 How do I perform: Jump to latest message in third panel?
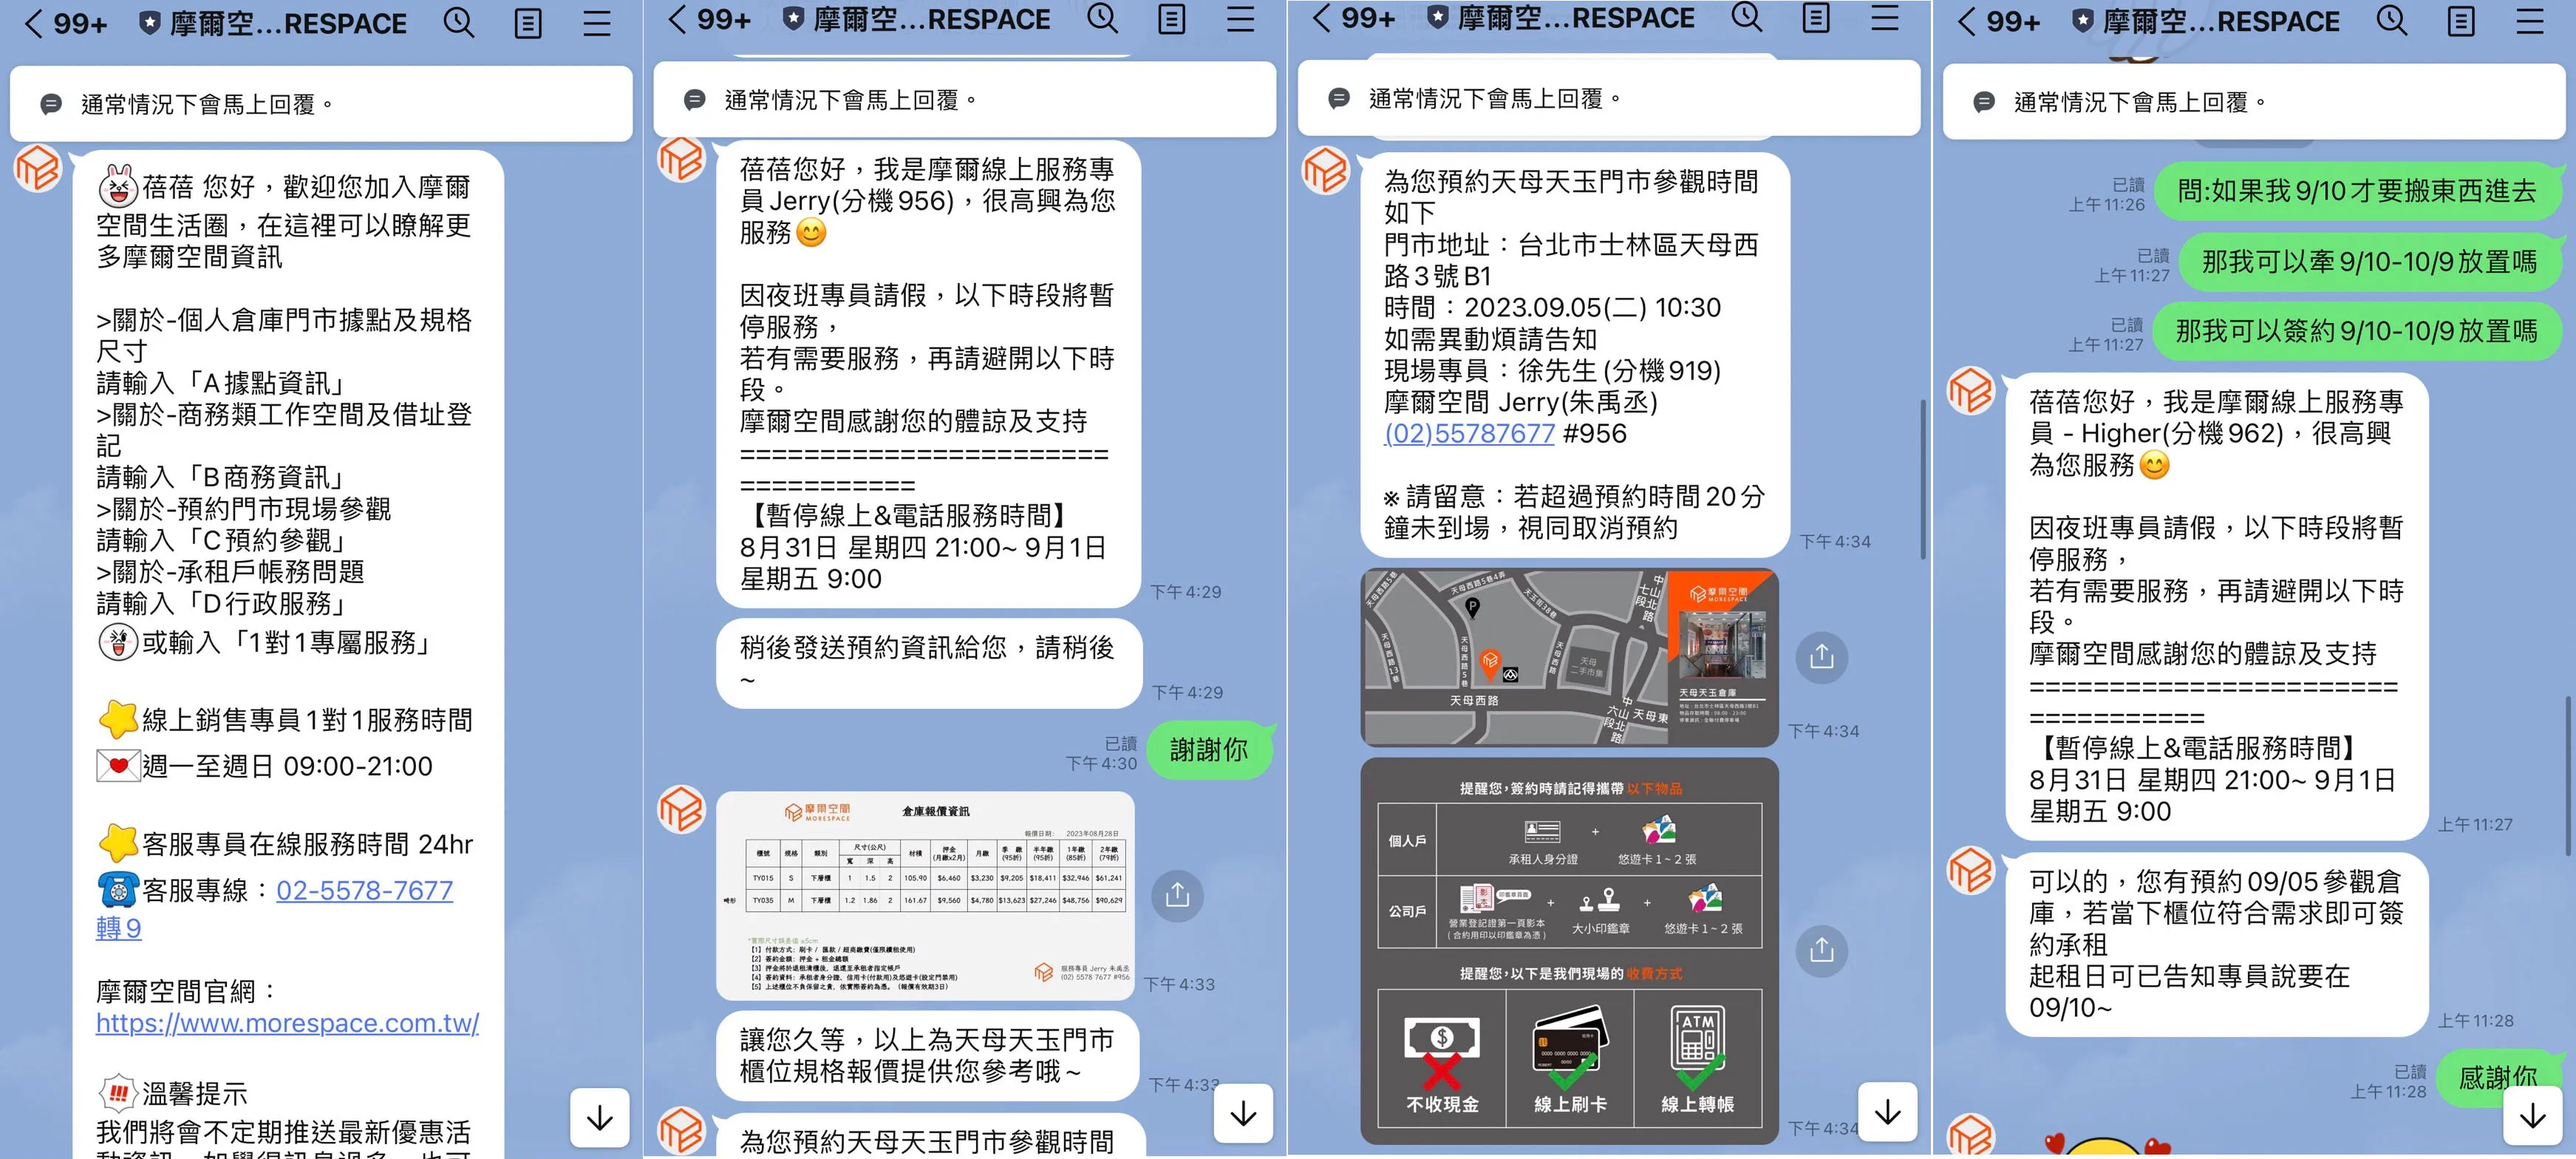(x=1888, y=1111)
